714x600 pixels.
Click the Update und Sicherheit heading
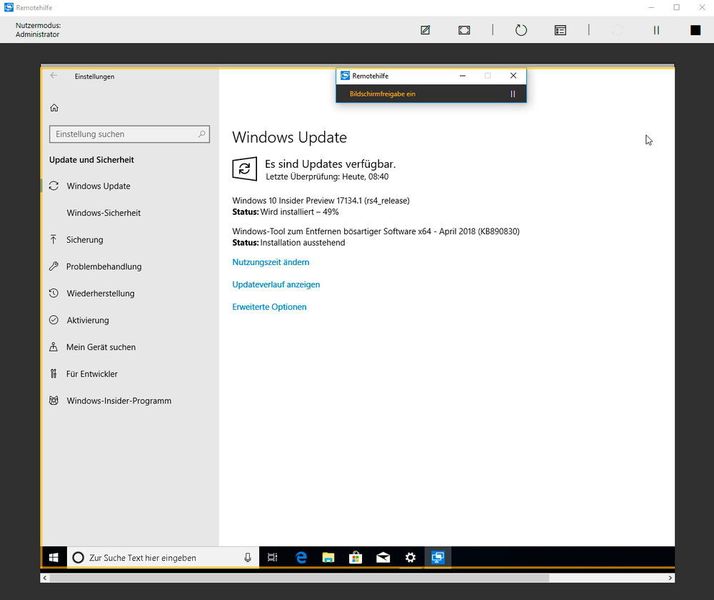click(x=92, y=160)
